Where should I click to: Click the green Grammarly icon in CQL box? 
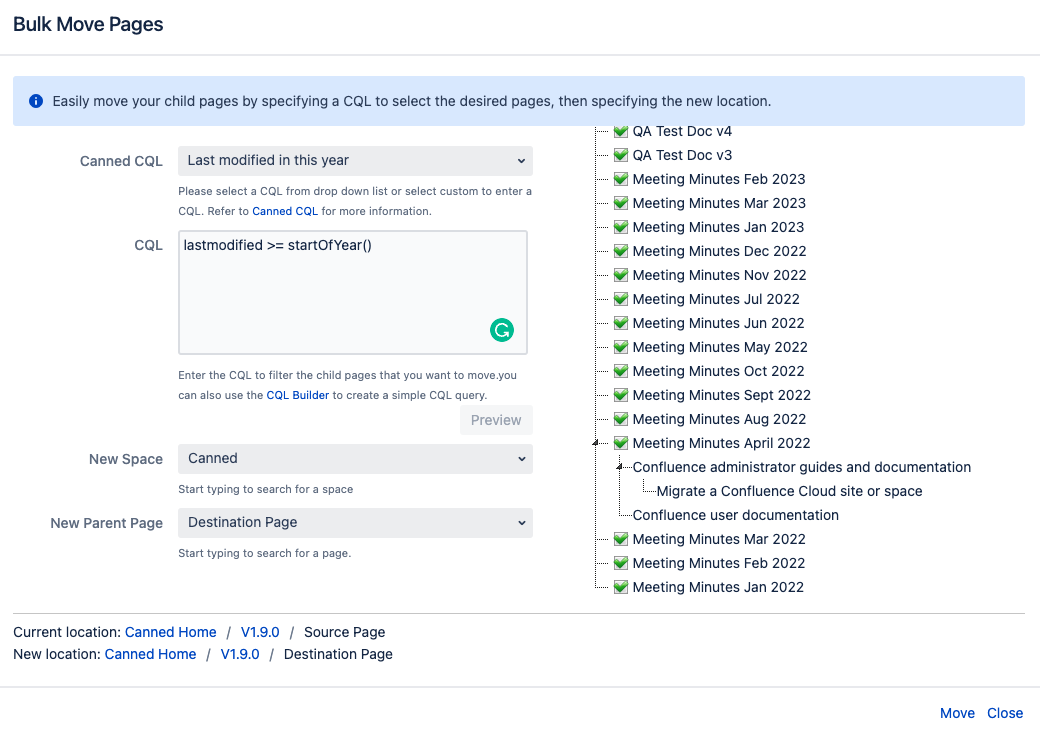point(502,330)
